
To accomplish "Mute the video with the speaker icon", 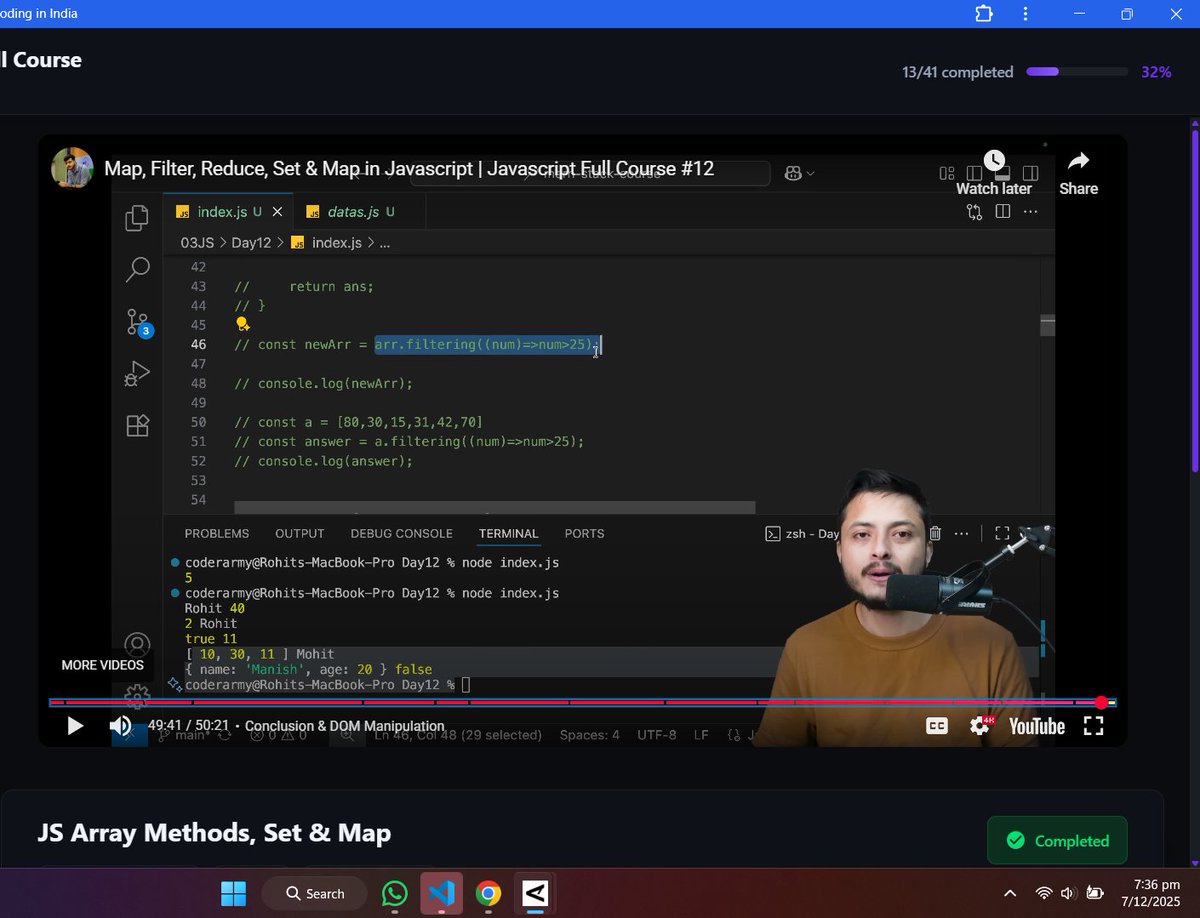I will 121,726.
